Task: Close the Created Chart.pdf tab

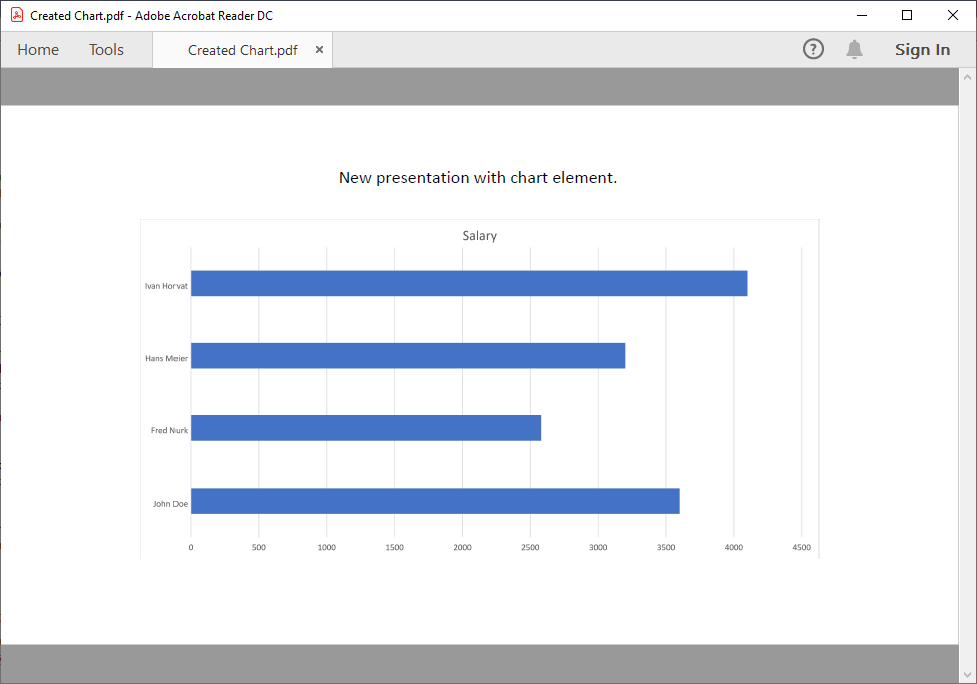Action: point(319,50)
